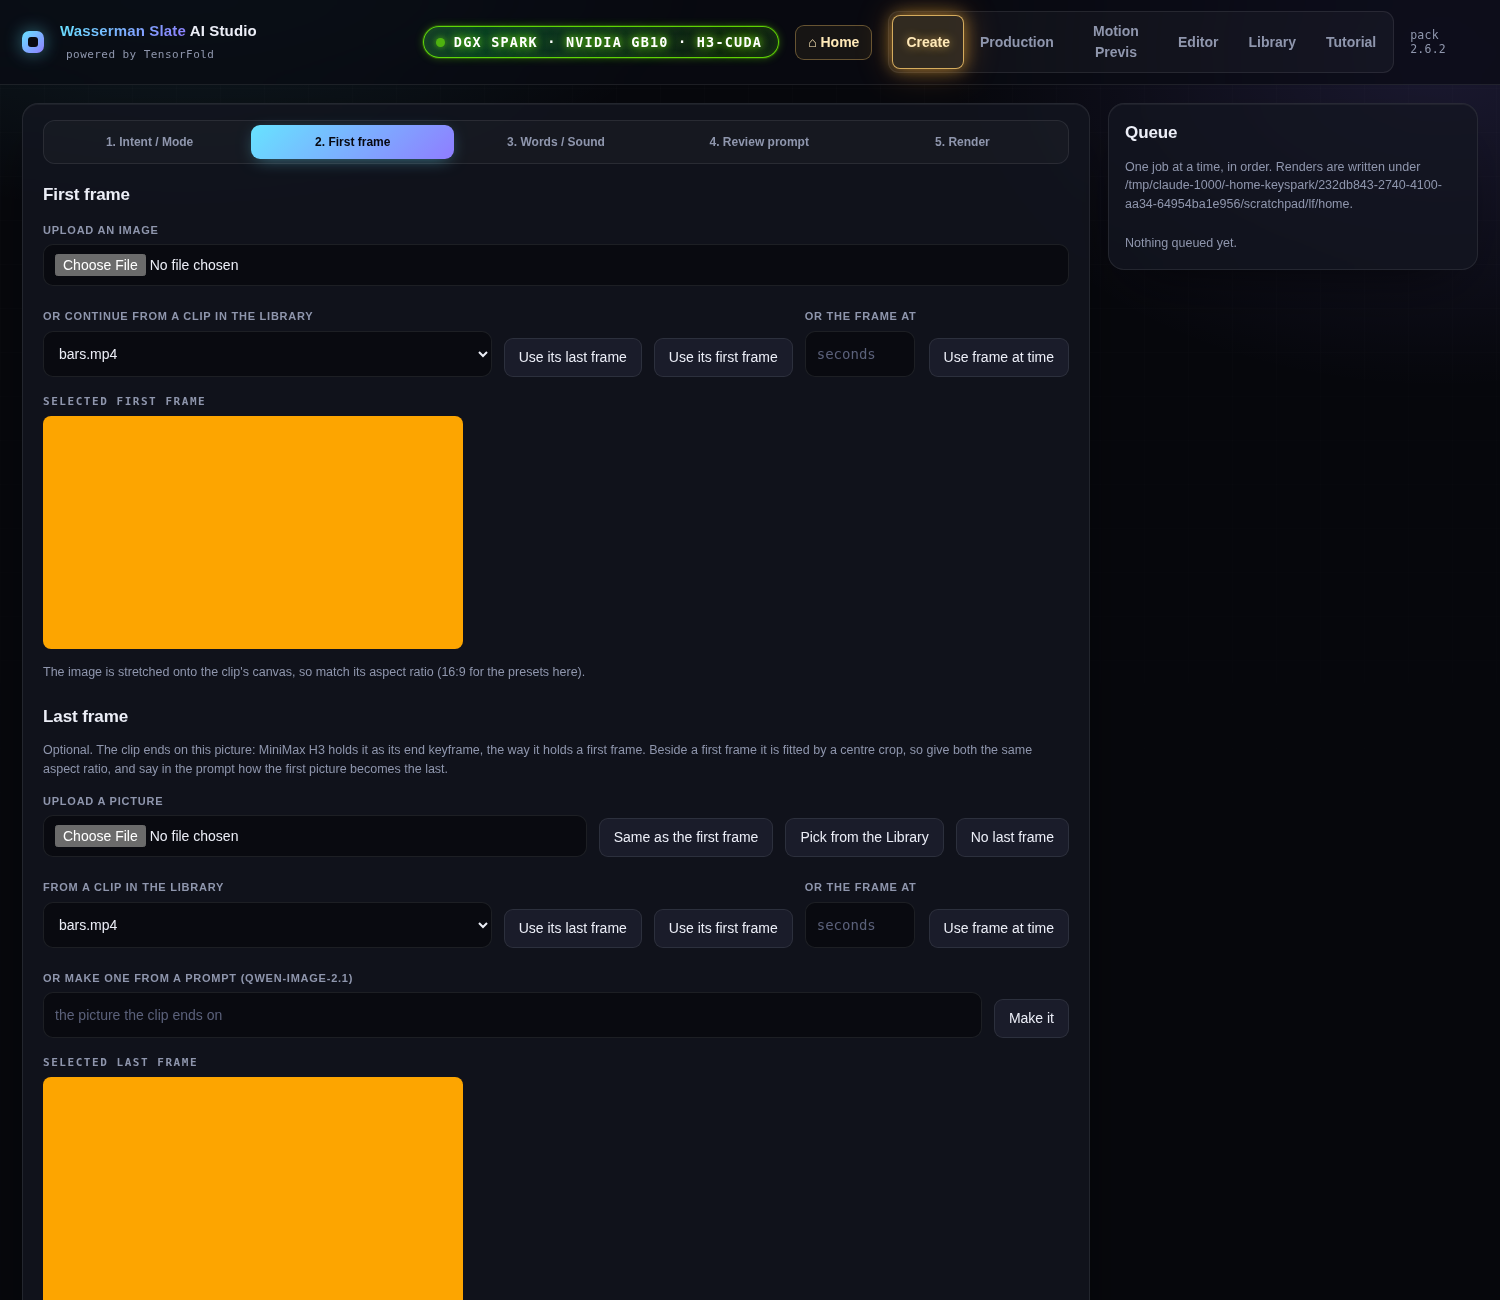
Task: Click the "Nothing queued yet." text
Action: pos(1181,243)
